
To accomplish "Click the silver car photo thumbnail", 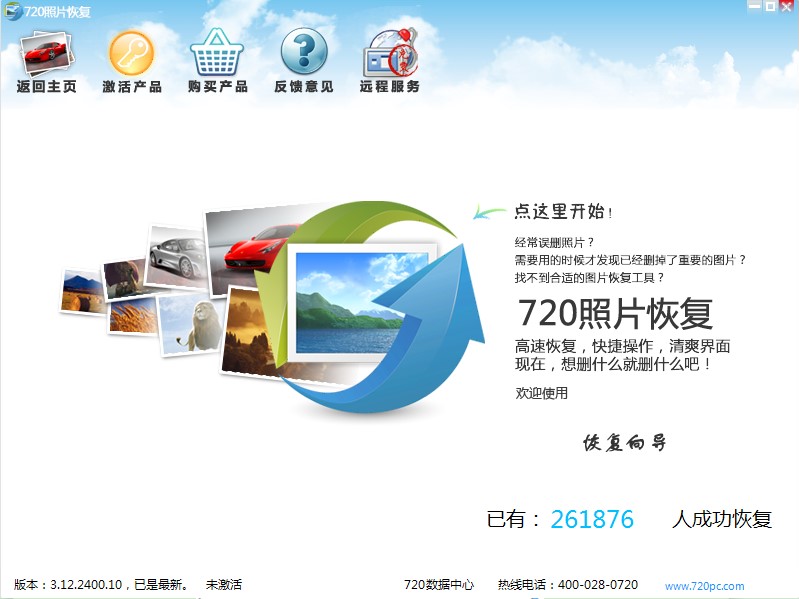I will pyautogui.click(x=176, y=258).
